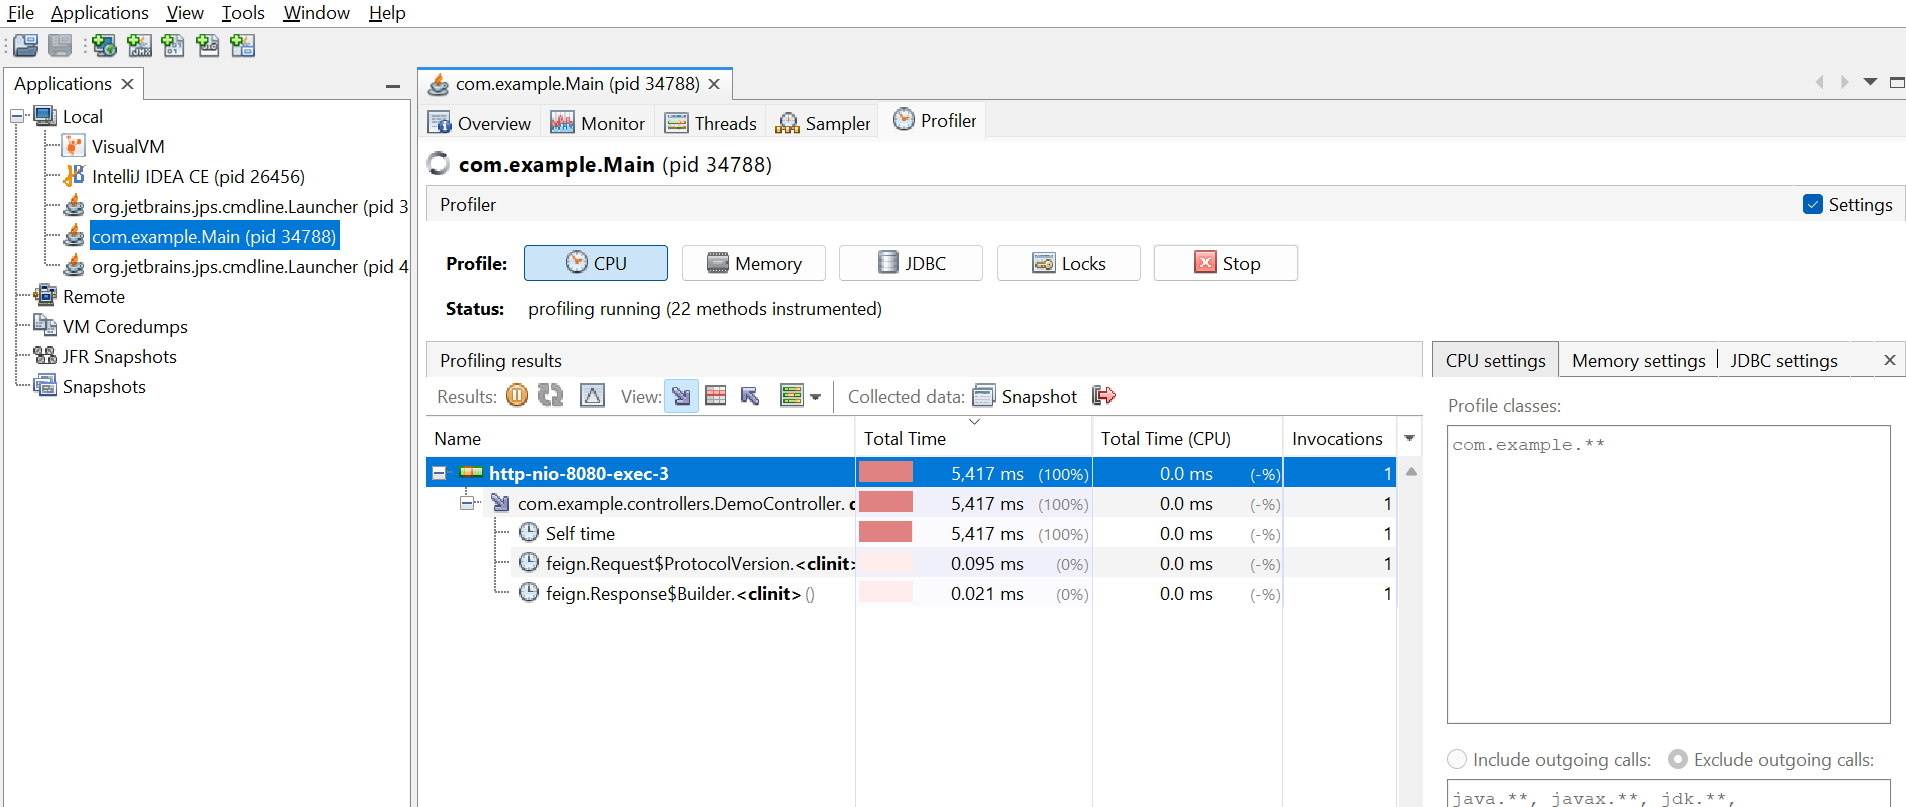Select the Exclude outgoing calls radio button
This screenshot has height=807, width=1906.
(x=1678, y=759)
